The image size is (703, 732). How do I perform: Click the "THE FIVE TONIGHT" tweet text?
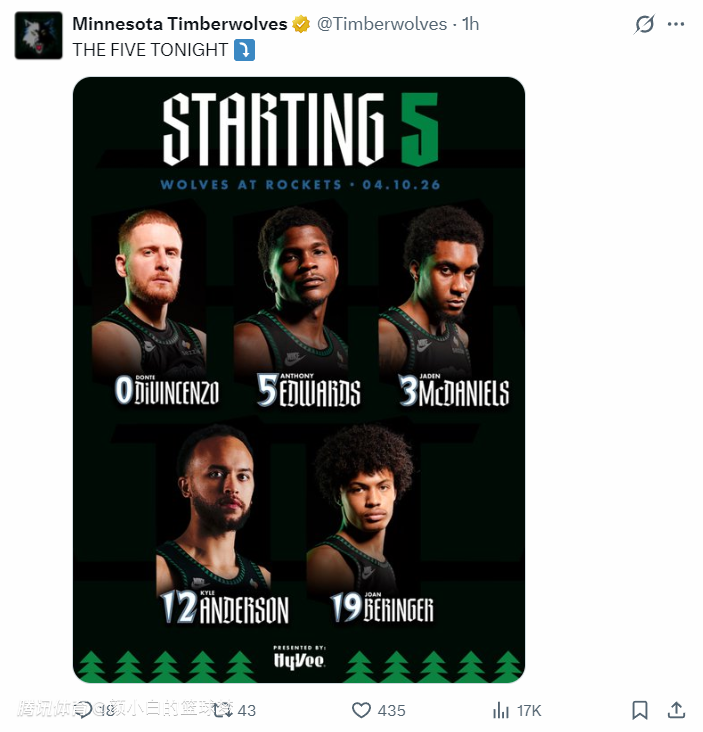coord(150,49)
